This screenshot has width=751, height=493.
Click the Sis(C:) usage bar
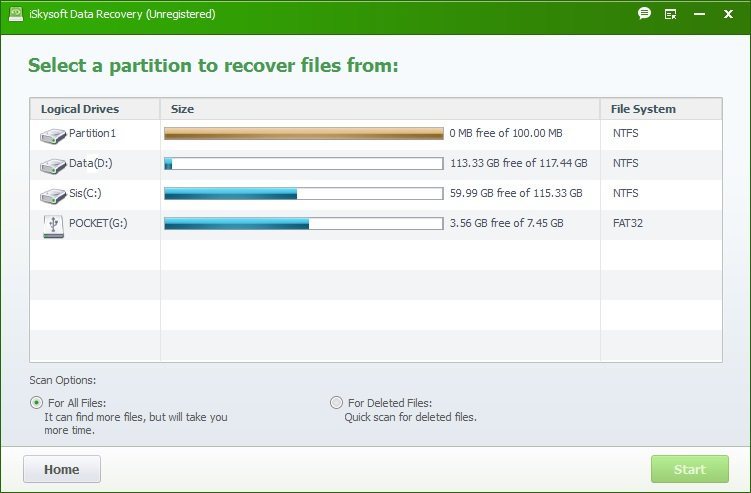tap(304, 194)
